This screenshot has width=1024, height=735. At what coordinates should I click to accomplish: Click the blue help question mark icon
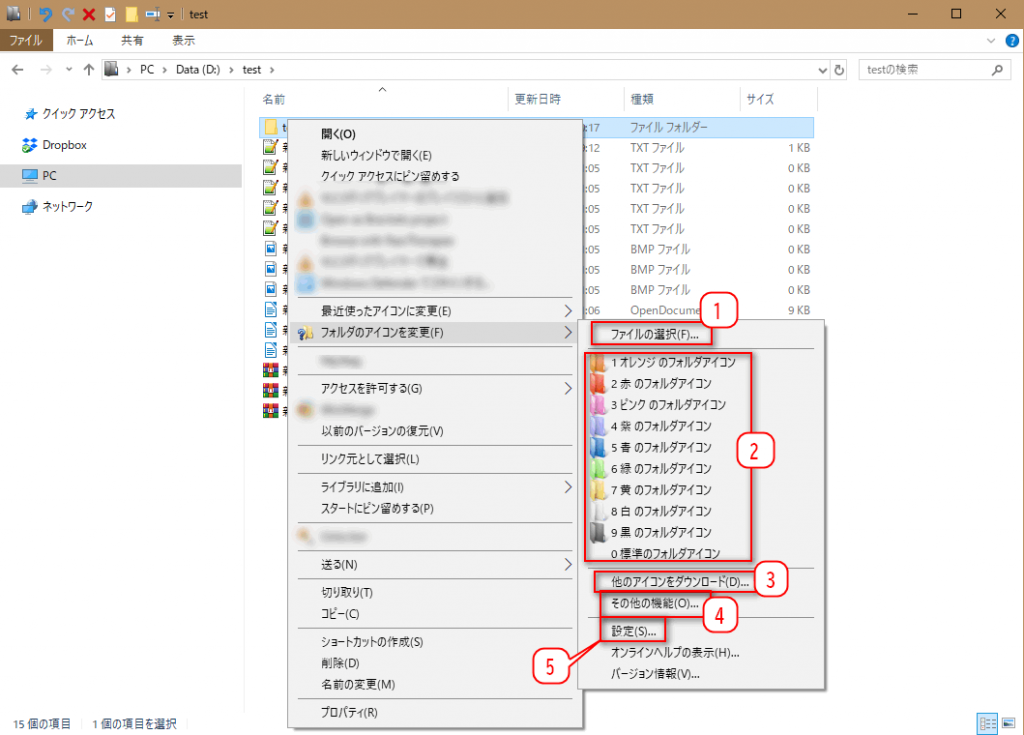[1012, 41]
